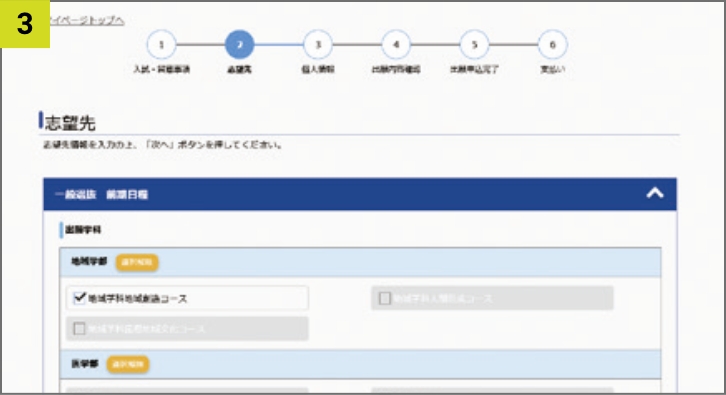Click the 支払い step label text
Screen dimensions: 726x395
click(552, 69)
